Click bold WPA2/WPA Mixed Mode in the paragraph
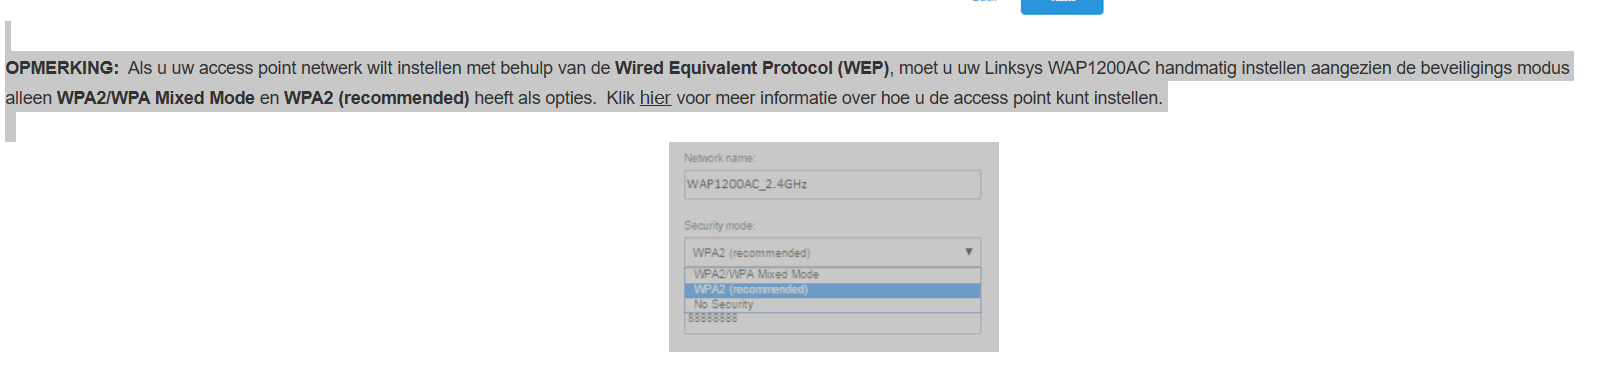Image resolution: width=1597 pixels, height=368 pixels. point(156,98)
